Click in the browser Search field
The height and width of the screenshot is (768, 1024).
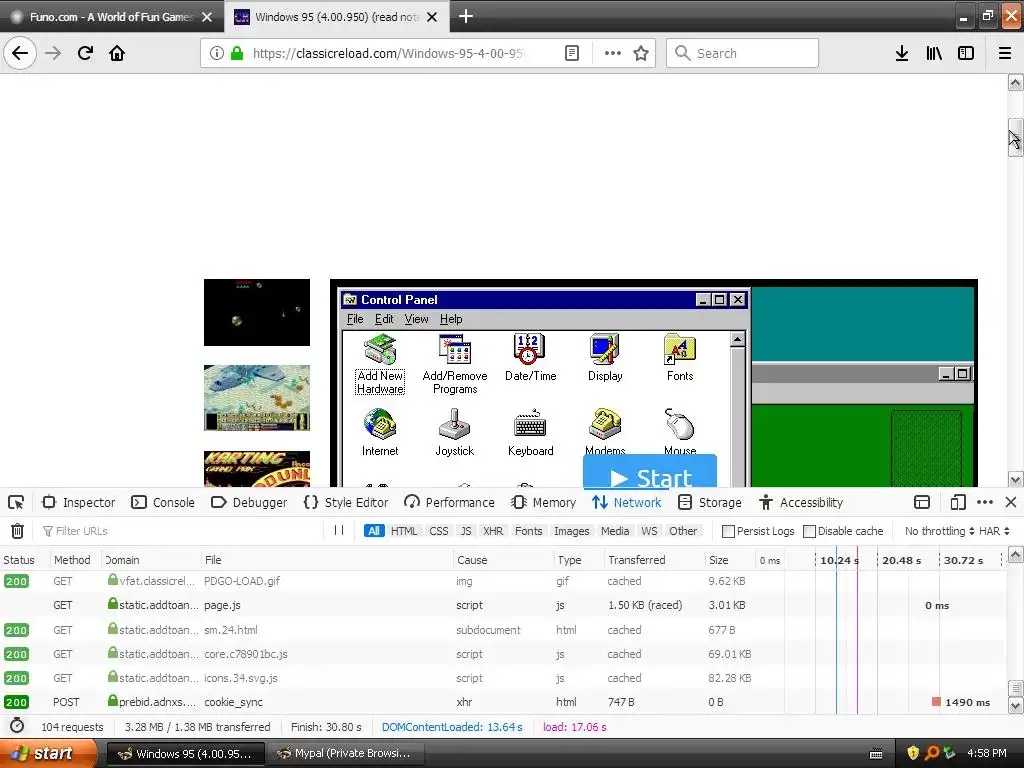[x=743, y=53]
